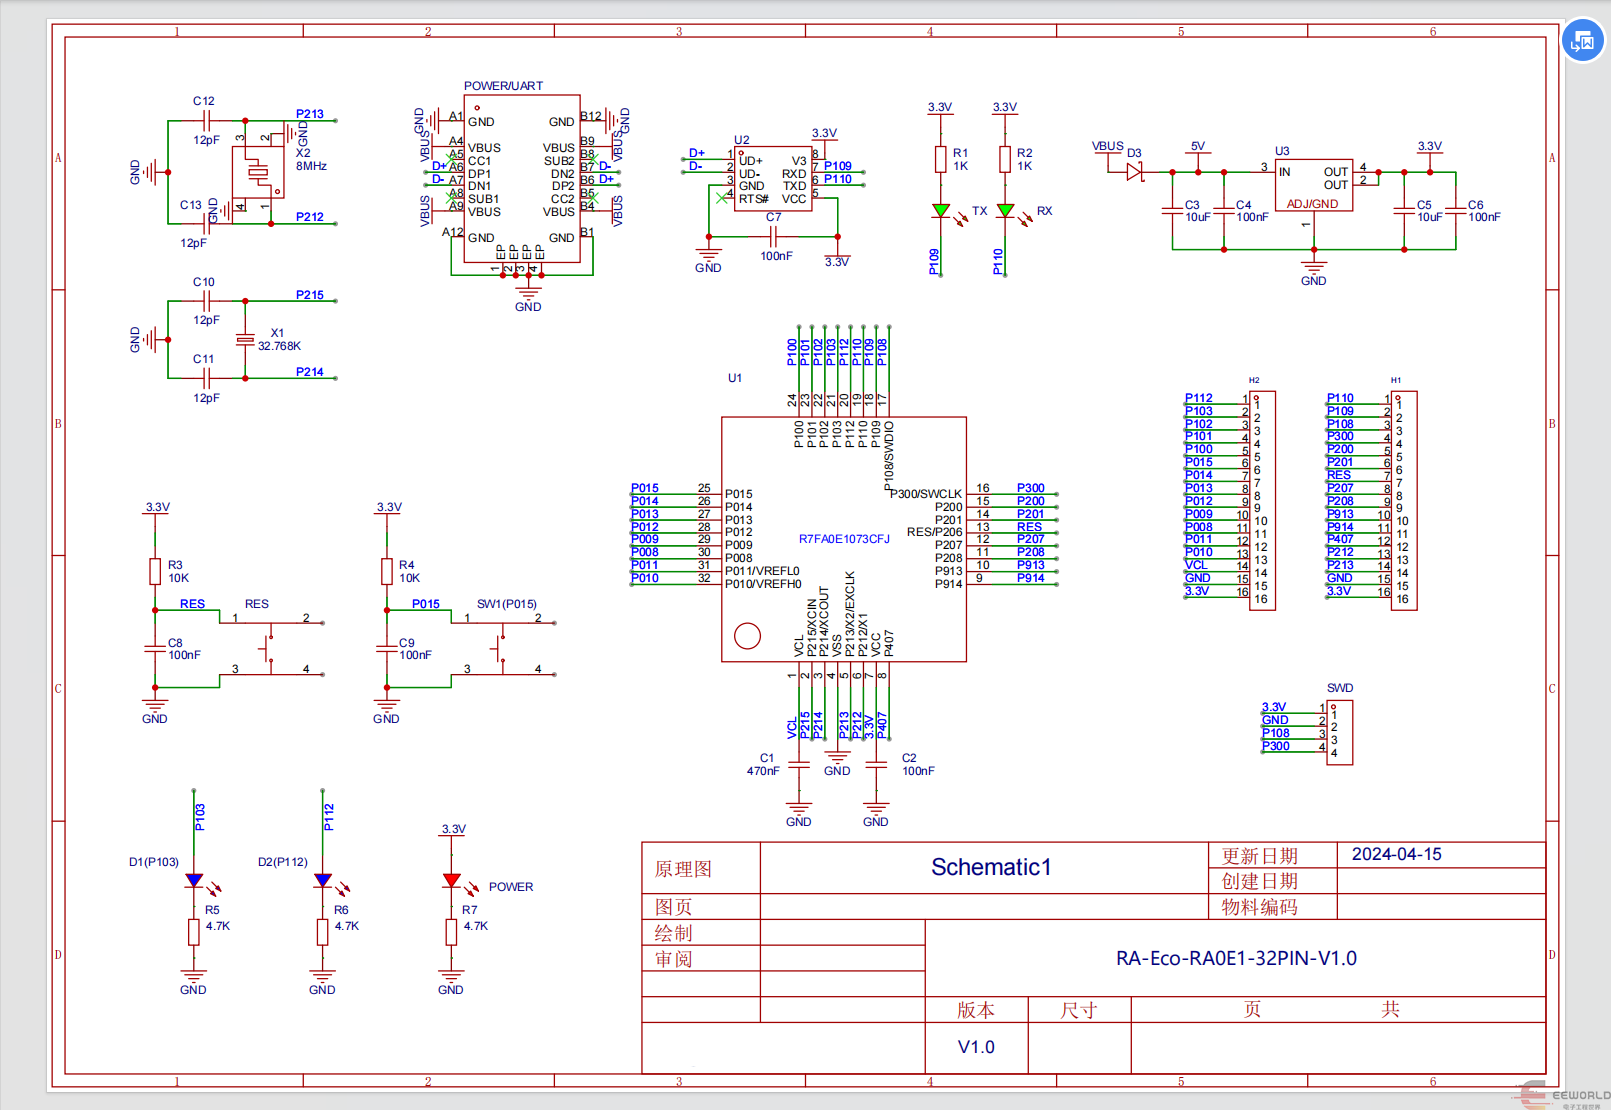Click the C13 capacitor label
Screen dimensions: 1611x1110
(x=191, y=205)
